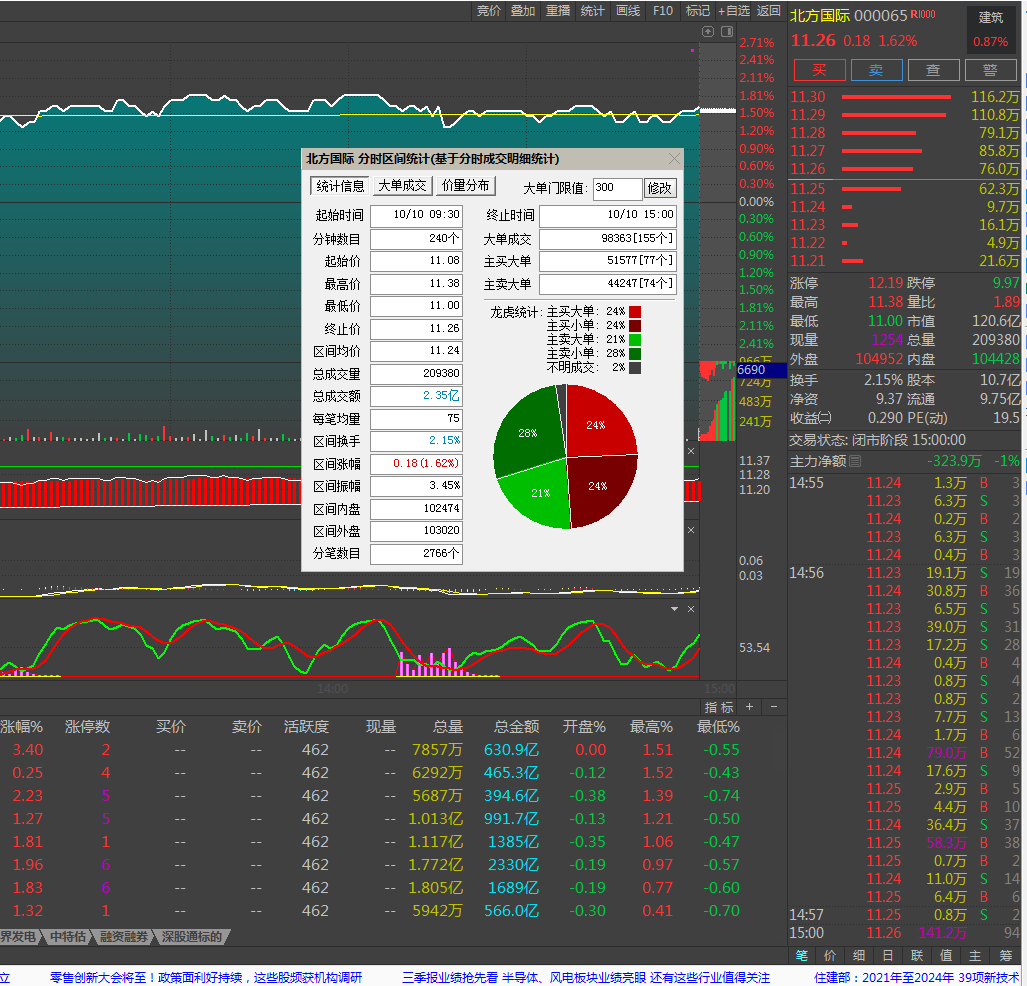Select the 筹 tab at bottom right
1027x986 pixels.
[1005, 955]
